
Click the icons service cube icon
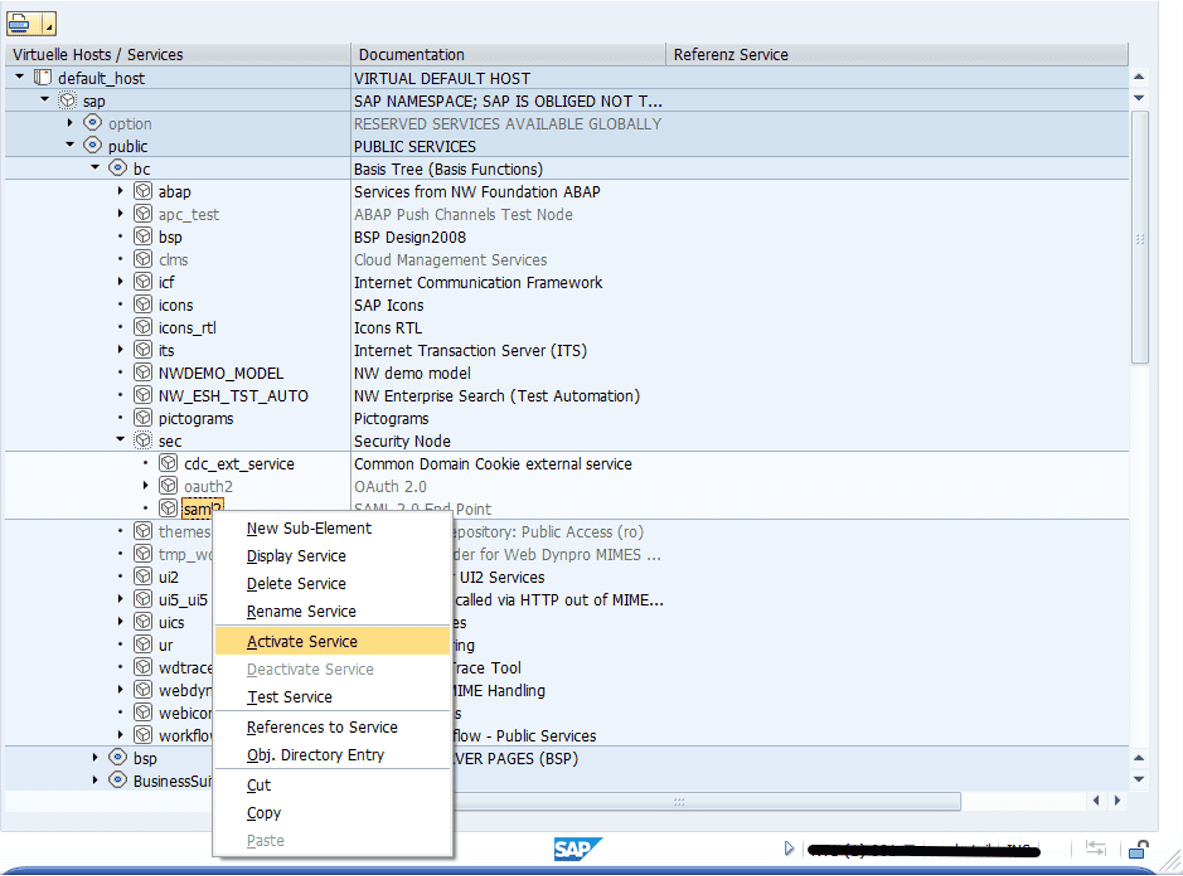click(x=143, y=304)
